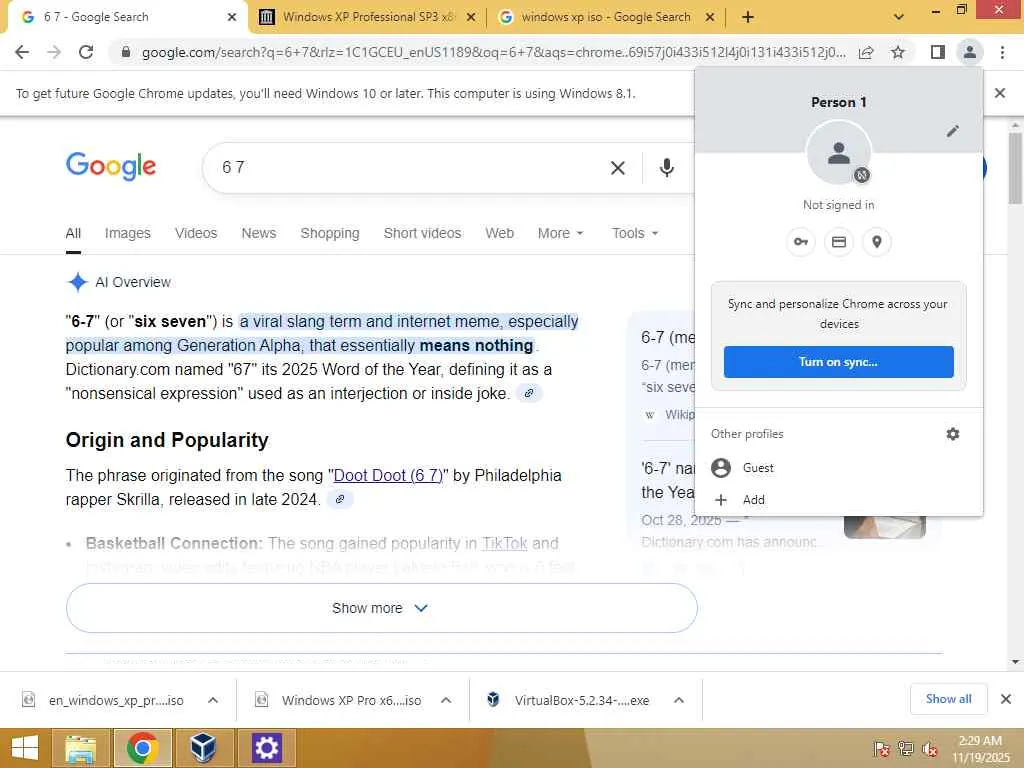Edit the Person 1 profile pencil icon
The width and height of the screenshot is (1024, 768).
point(953,131)
